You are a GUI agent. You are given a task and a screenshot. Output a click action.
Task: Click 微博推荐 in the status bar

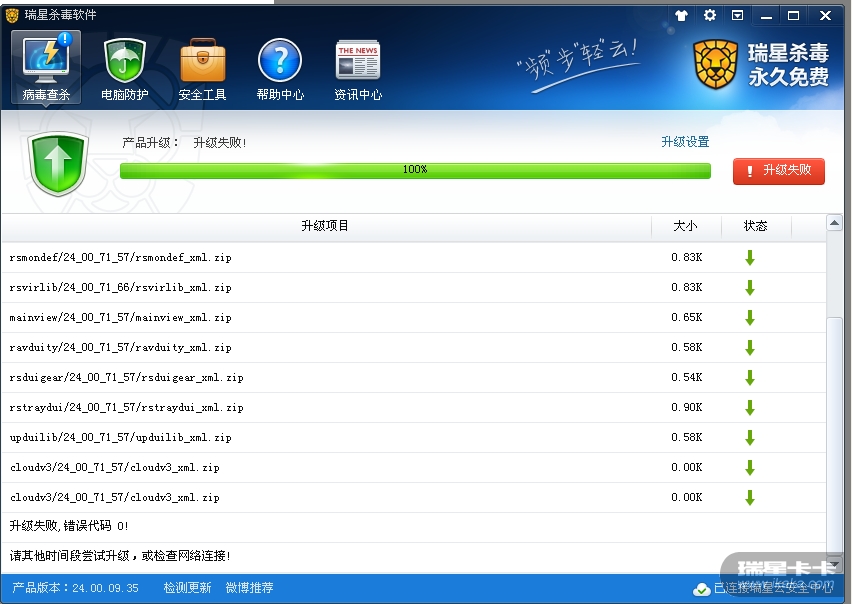(x=249, y=588)
